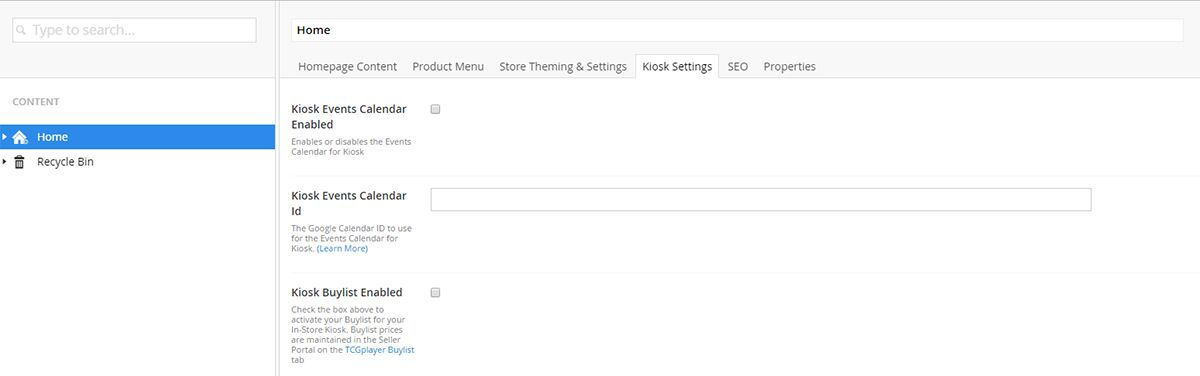Viewport: 1200px width, 376px height.
Task: Expand the Recycle Bin node arrow
Action: (x=5, y=162)
